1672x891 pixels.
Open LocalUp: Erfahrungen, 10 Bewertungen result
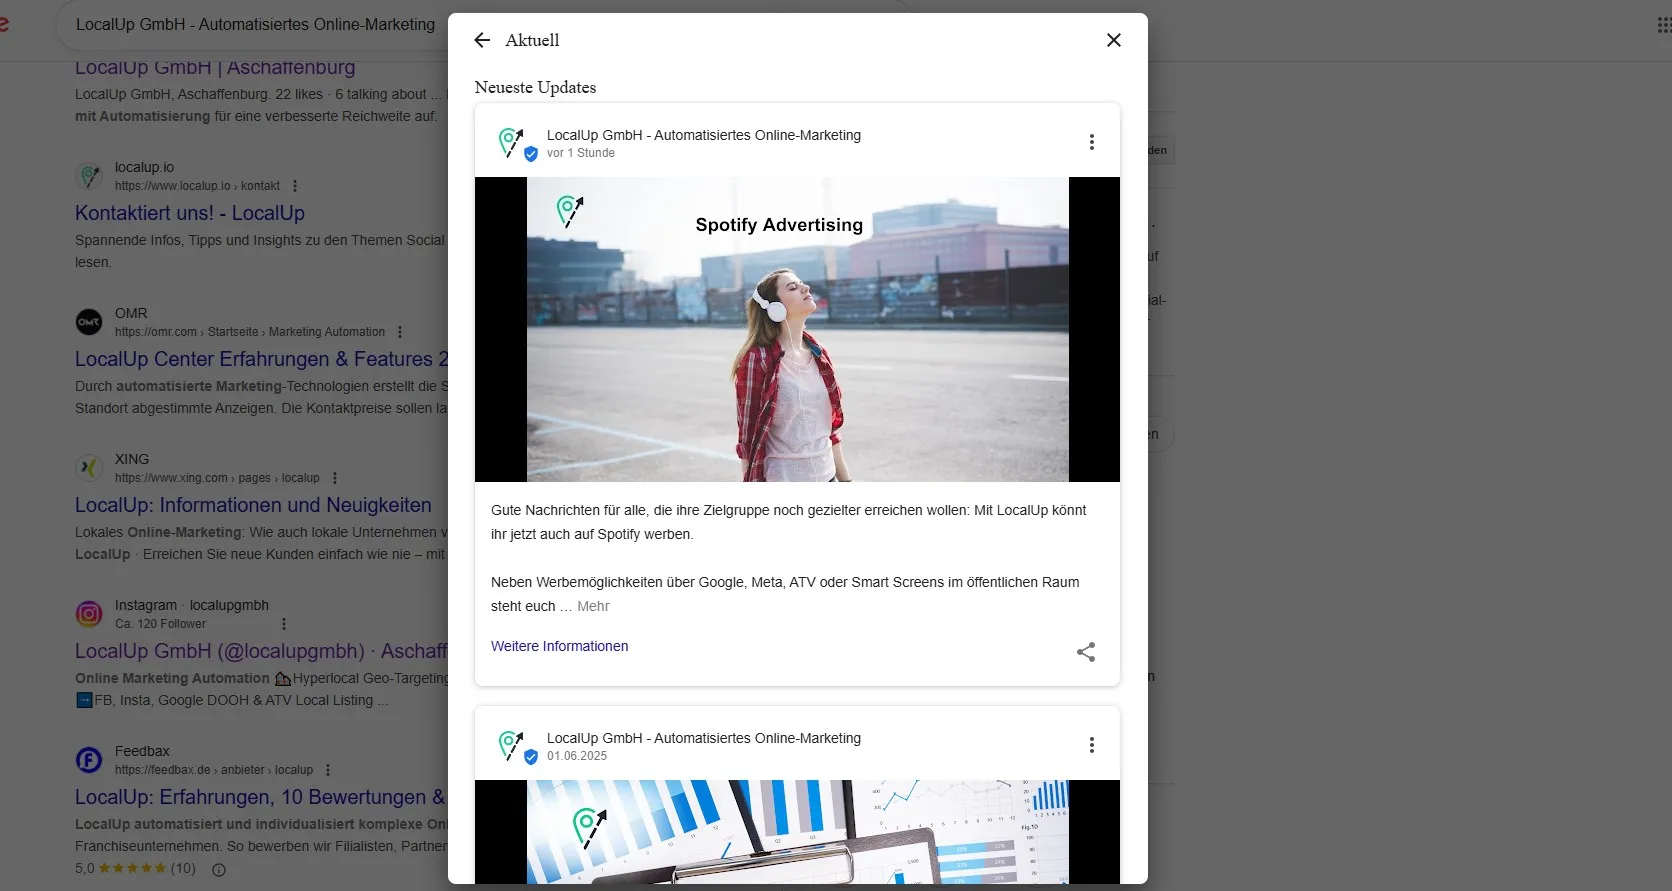pyautogui.click(x=260, y=797)
